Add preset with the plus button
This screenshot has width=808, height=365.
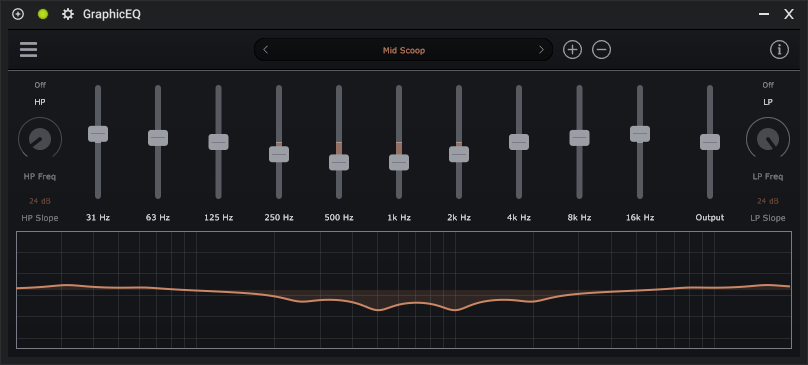(572, 50)
